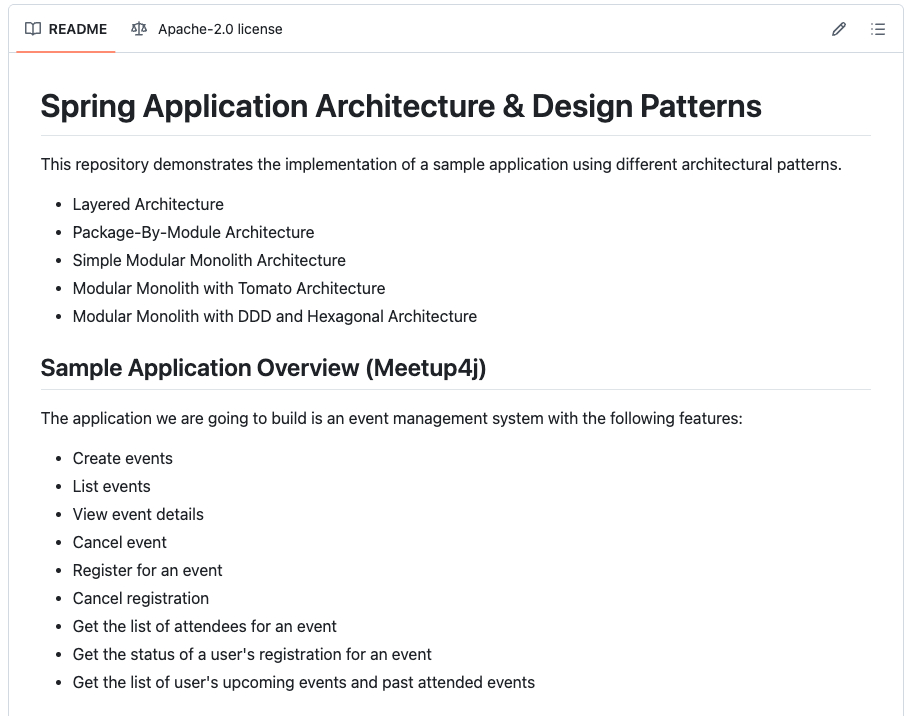Click the Create events bullet
The image size is (909, 716).
point(123,458)
